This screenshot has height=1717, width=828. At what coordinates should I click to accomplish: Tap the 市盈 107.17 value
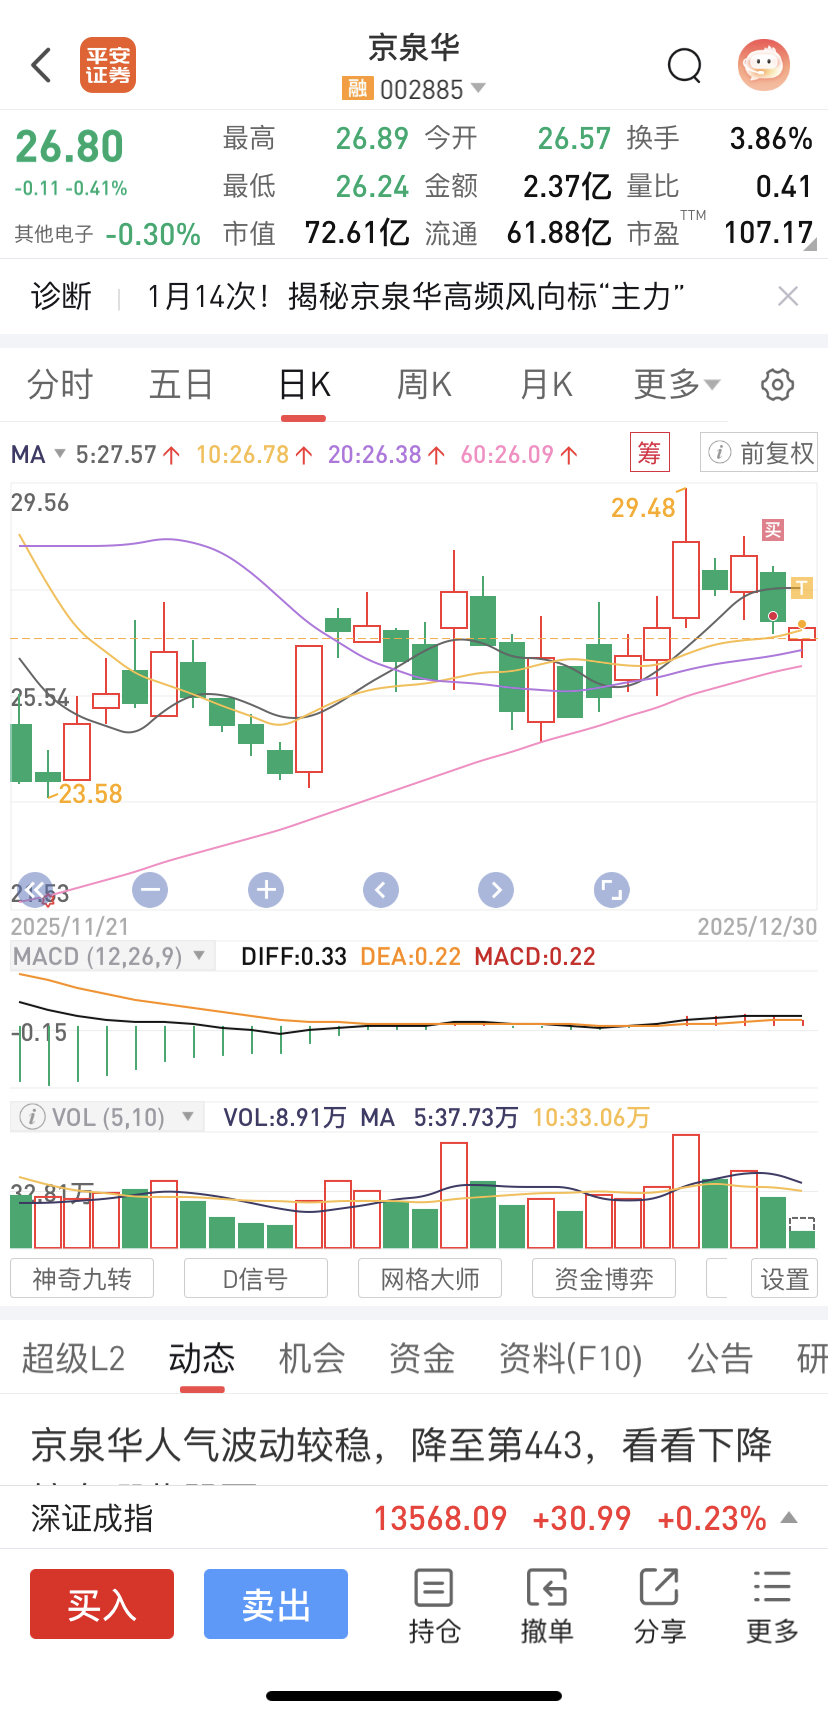point(768,233)
